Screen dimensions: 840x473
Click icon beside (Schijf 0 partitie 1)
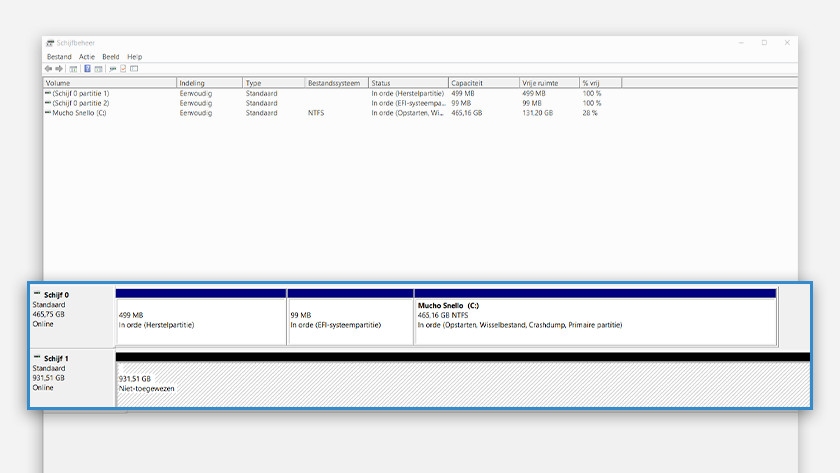tap(48, 93)
